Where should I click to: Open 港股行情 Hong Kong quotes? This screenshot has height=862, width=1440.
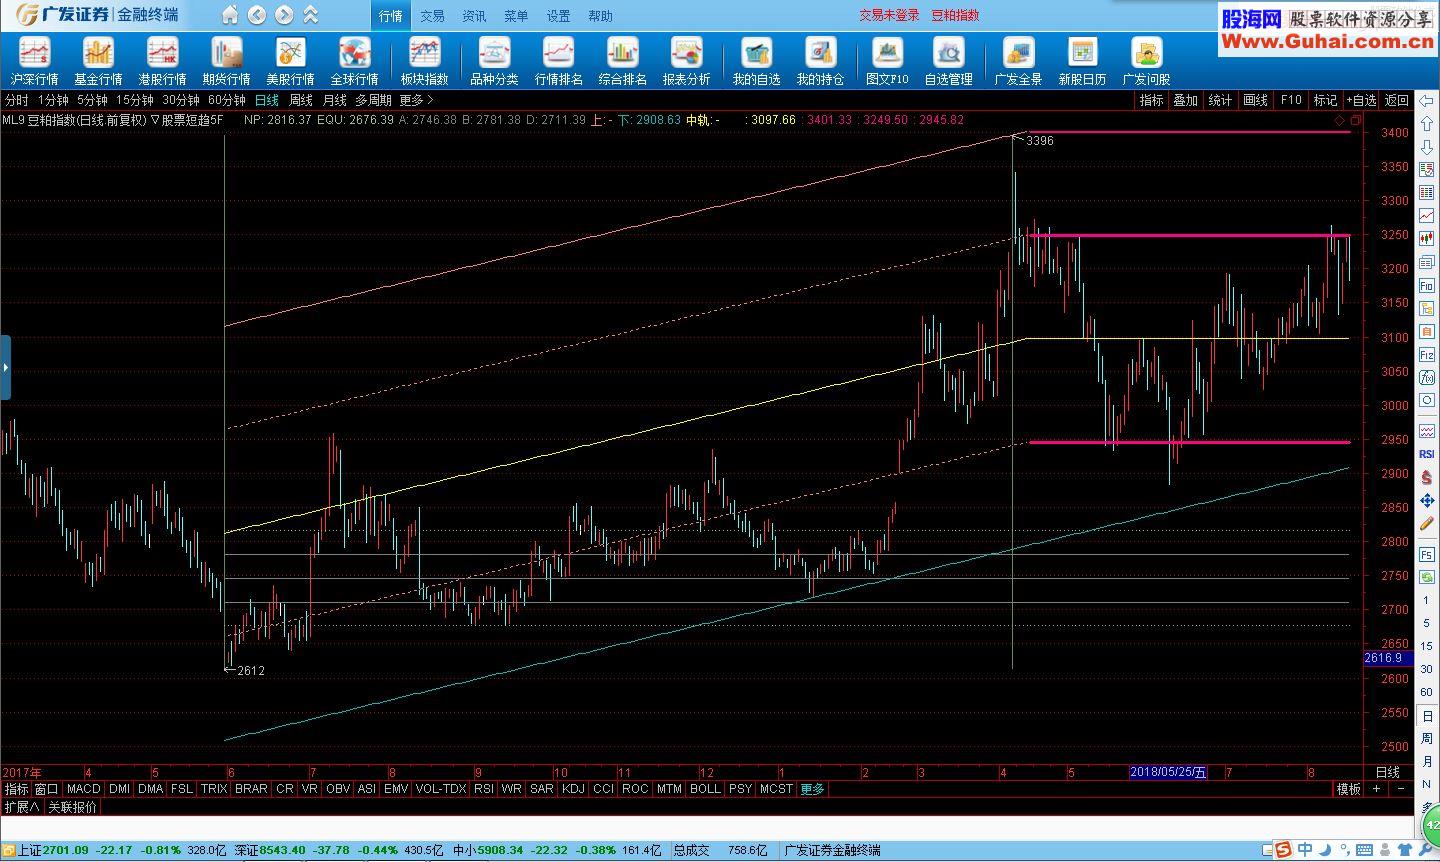click(x=162, y=62)
